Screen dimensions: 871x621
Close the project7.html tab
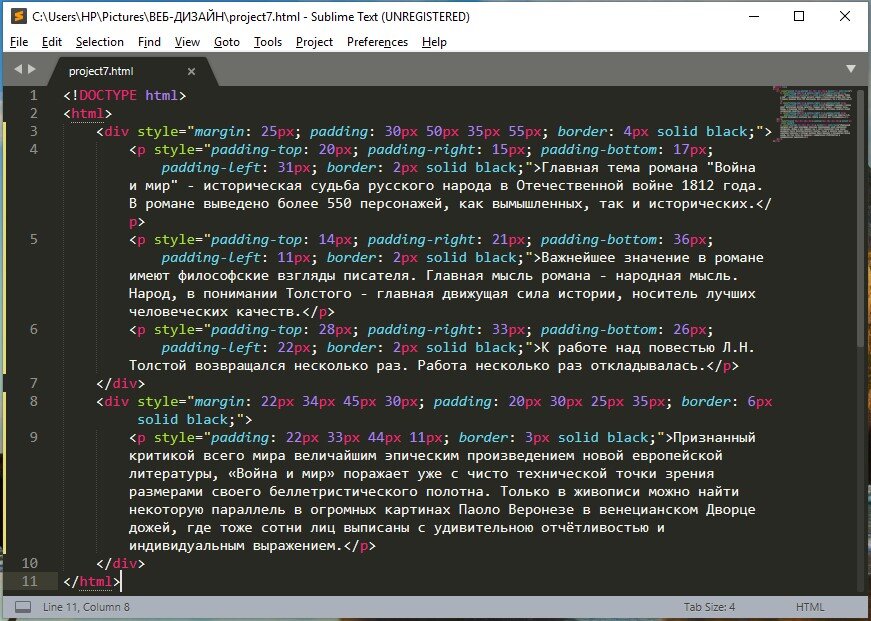click(190, 71)
